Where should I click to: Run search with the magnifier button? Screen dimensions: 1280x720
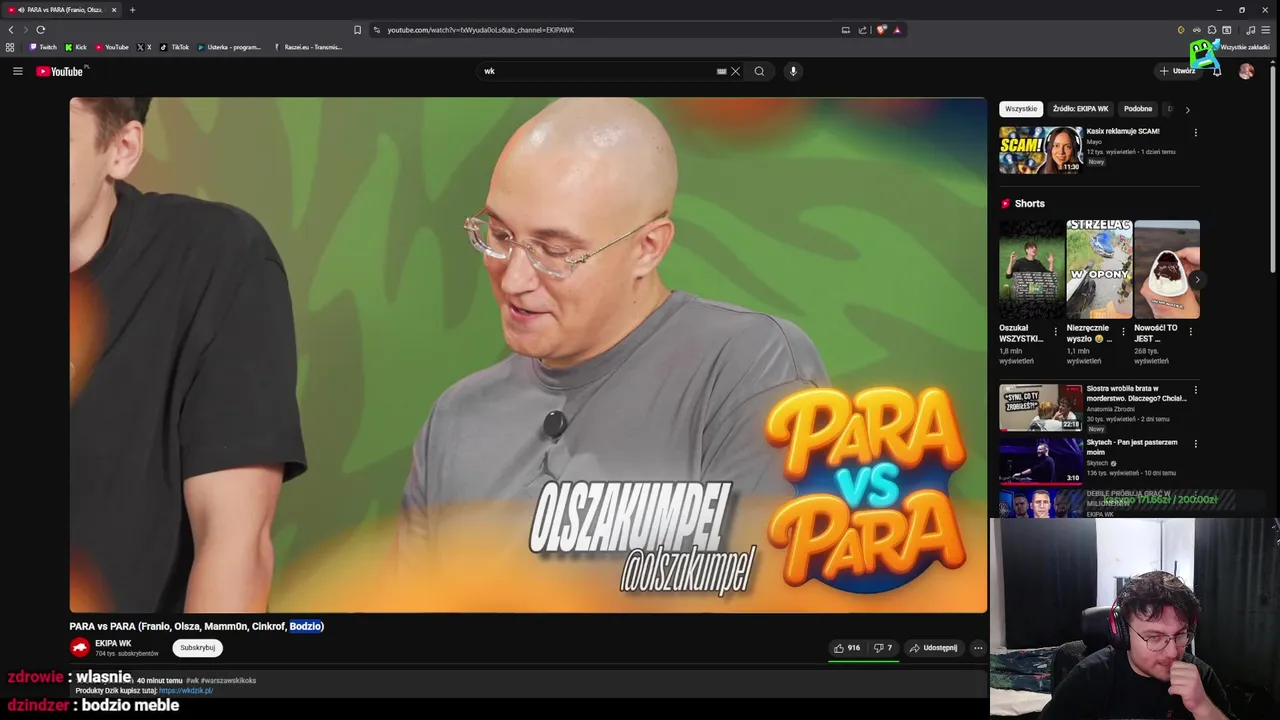point(759,71)
